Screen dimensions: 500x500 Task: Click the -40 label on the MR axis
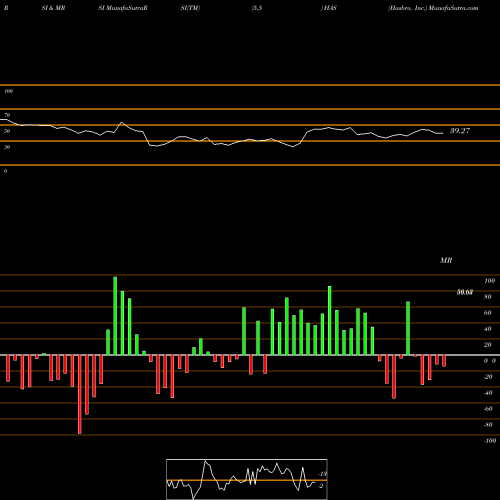click(x=488, y=393)
